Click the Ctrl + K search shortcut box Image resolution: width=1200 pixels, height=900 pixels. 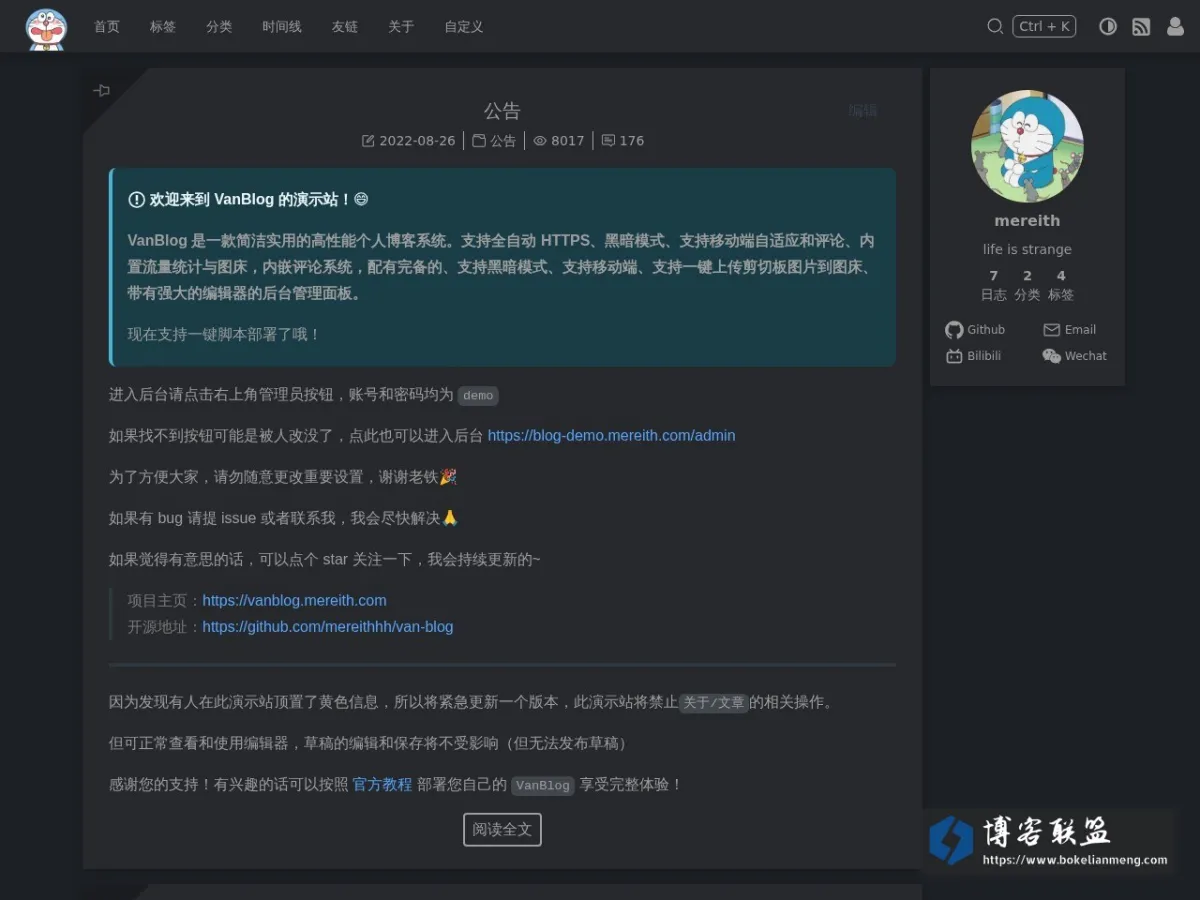[1044, 27]
